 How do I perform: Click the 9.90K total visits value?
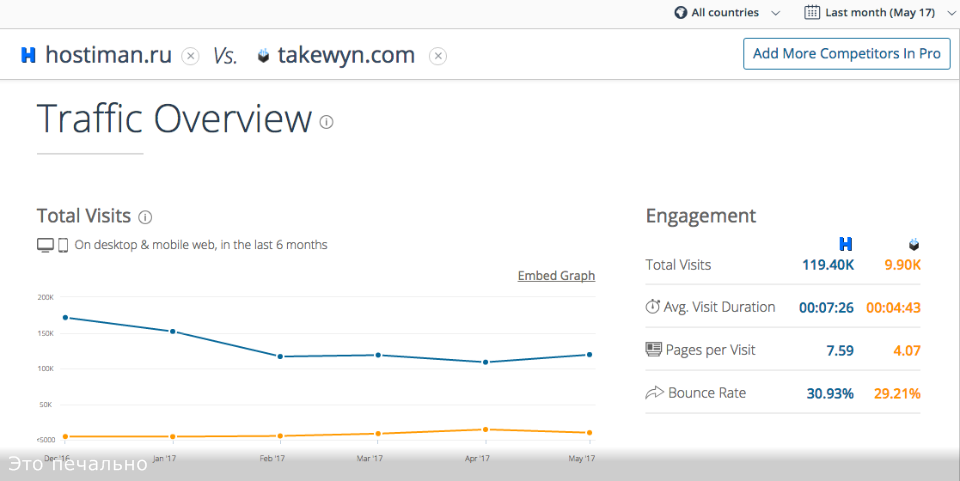click(x=902, y=265)
